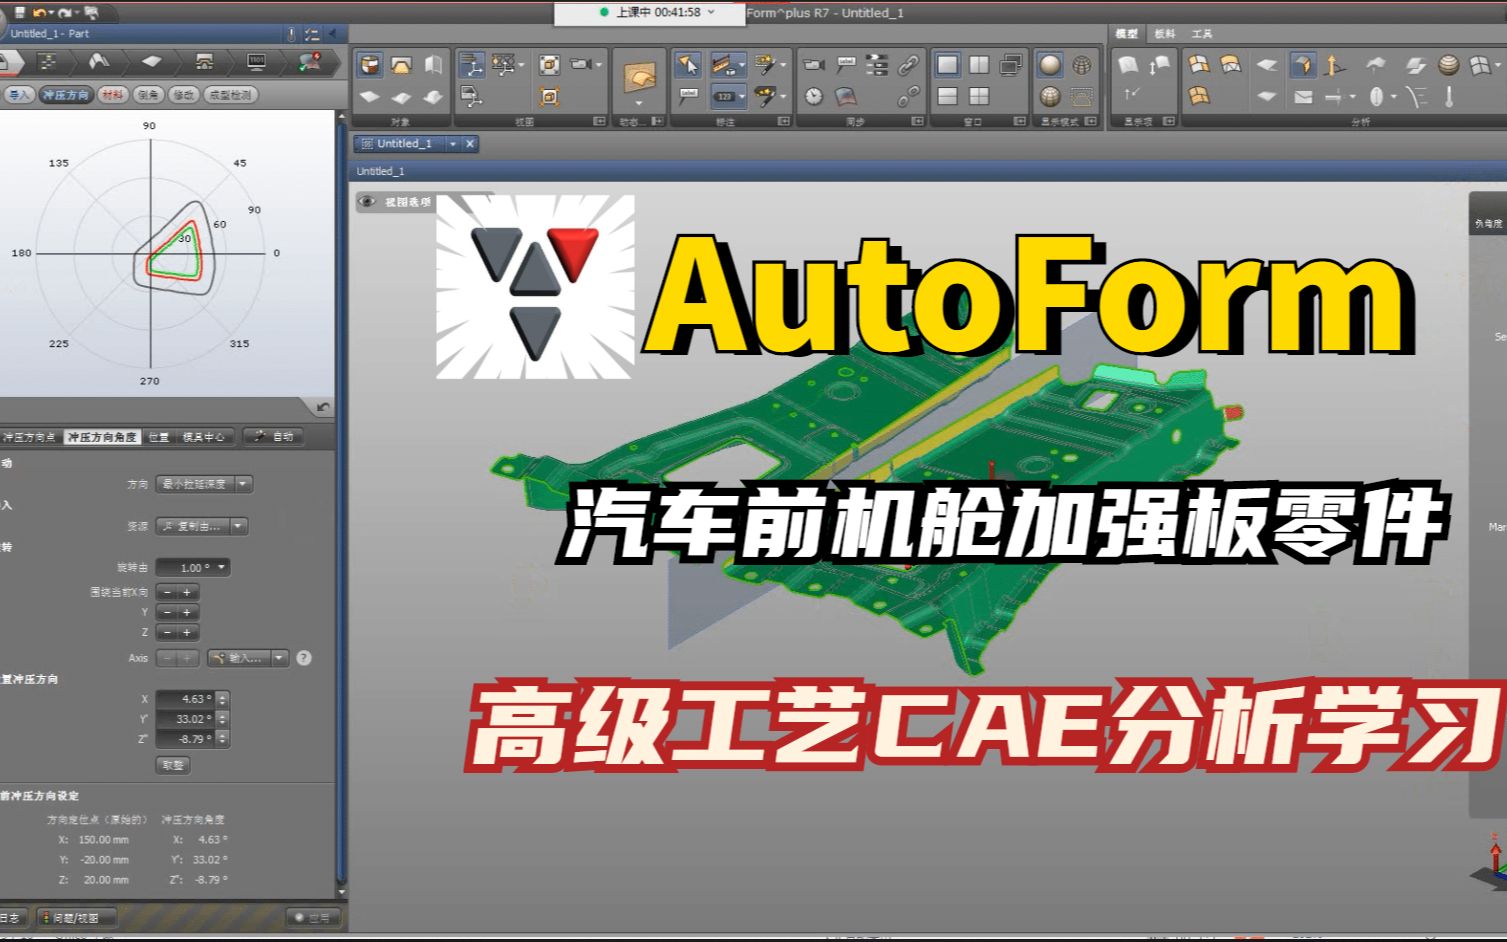Click the question mark help icon beside Axis
1507x942 pixels.
(x=304, y=658)
